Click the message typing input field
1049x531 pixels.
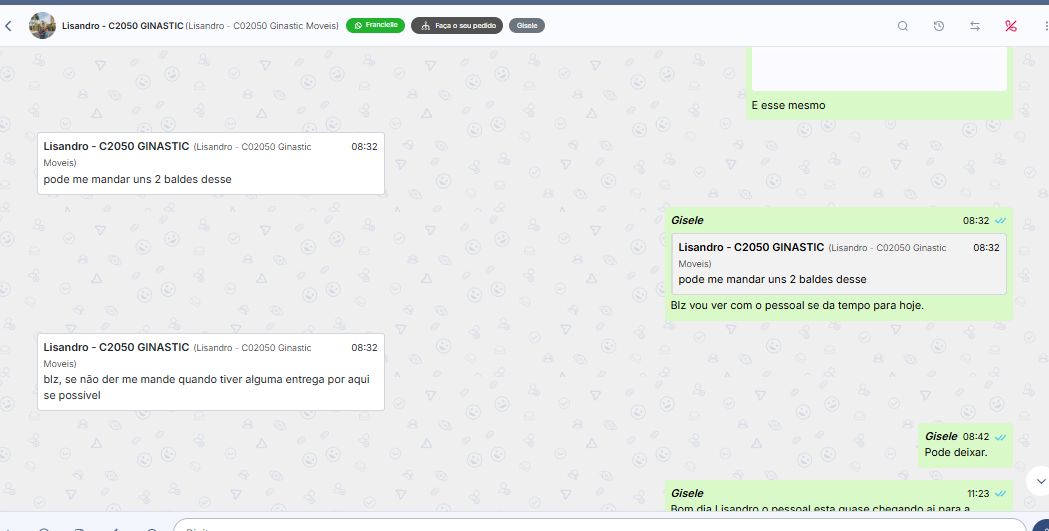click(x=599, y=525)
